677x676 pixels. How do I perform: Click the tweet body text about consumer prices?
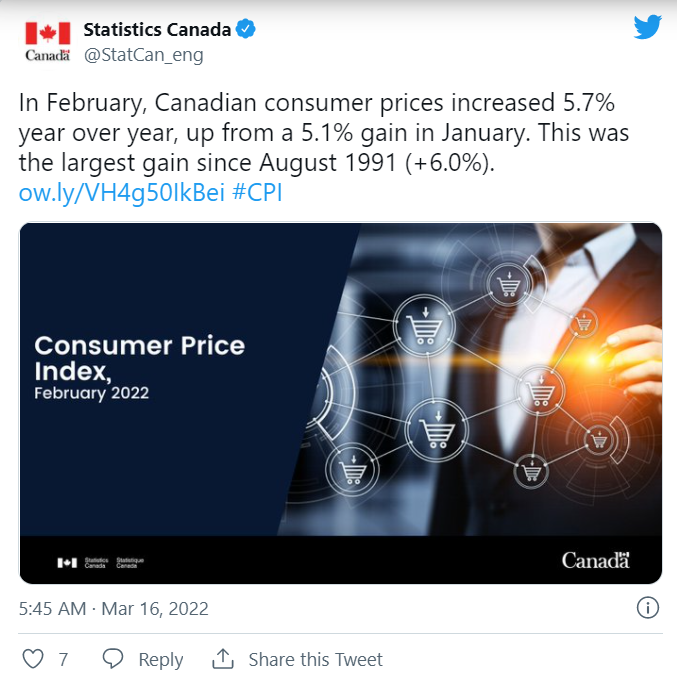tap(324, 133)
